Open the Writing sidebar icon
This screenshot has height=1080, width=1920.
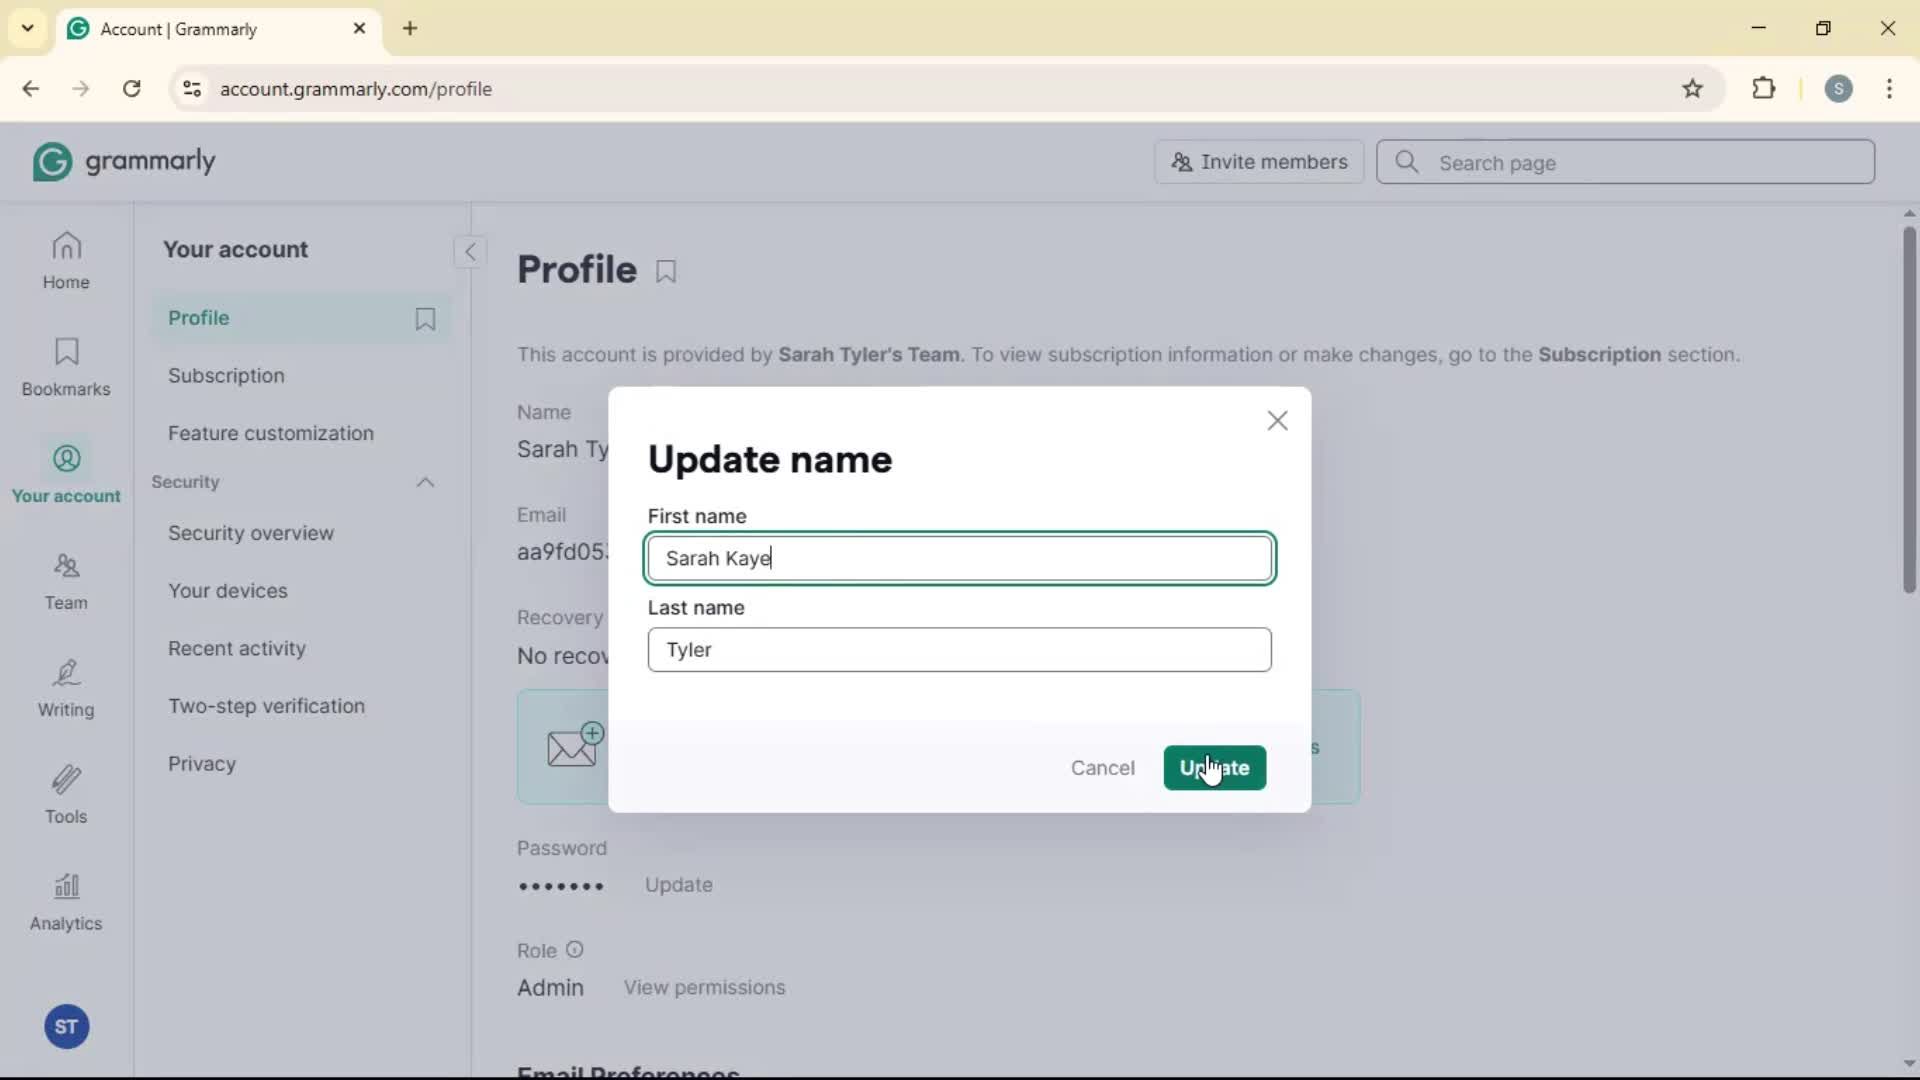click(66, 688)
